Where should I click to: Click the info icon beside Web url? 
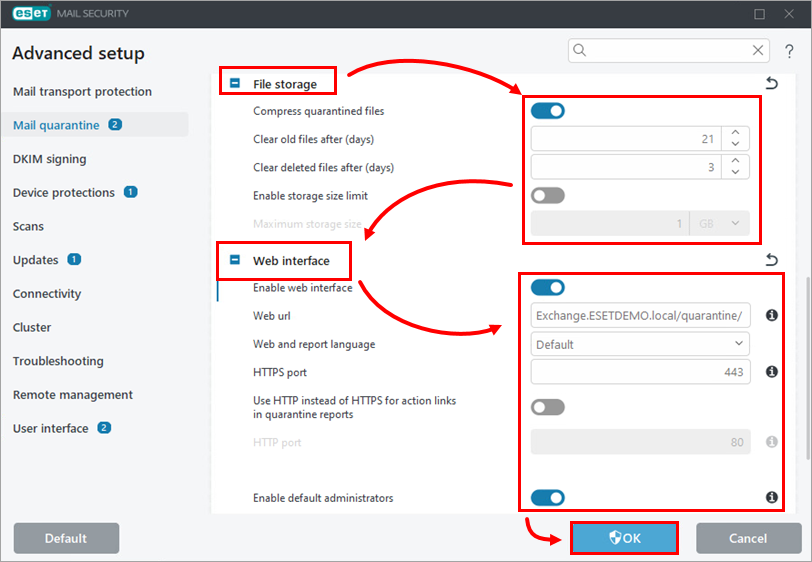click(x=771, y=316)
